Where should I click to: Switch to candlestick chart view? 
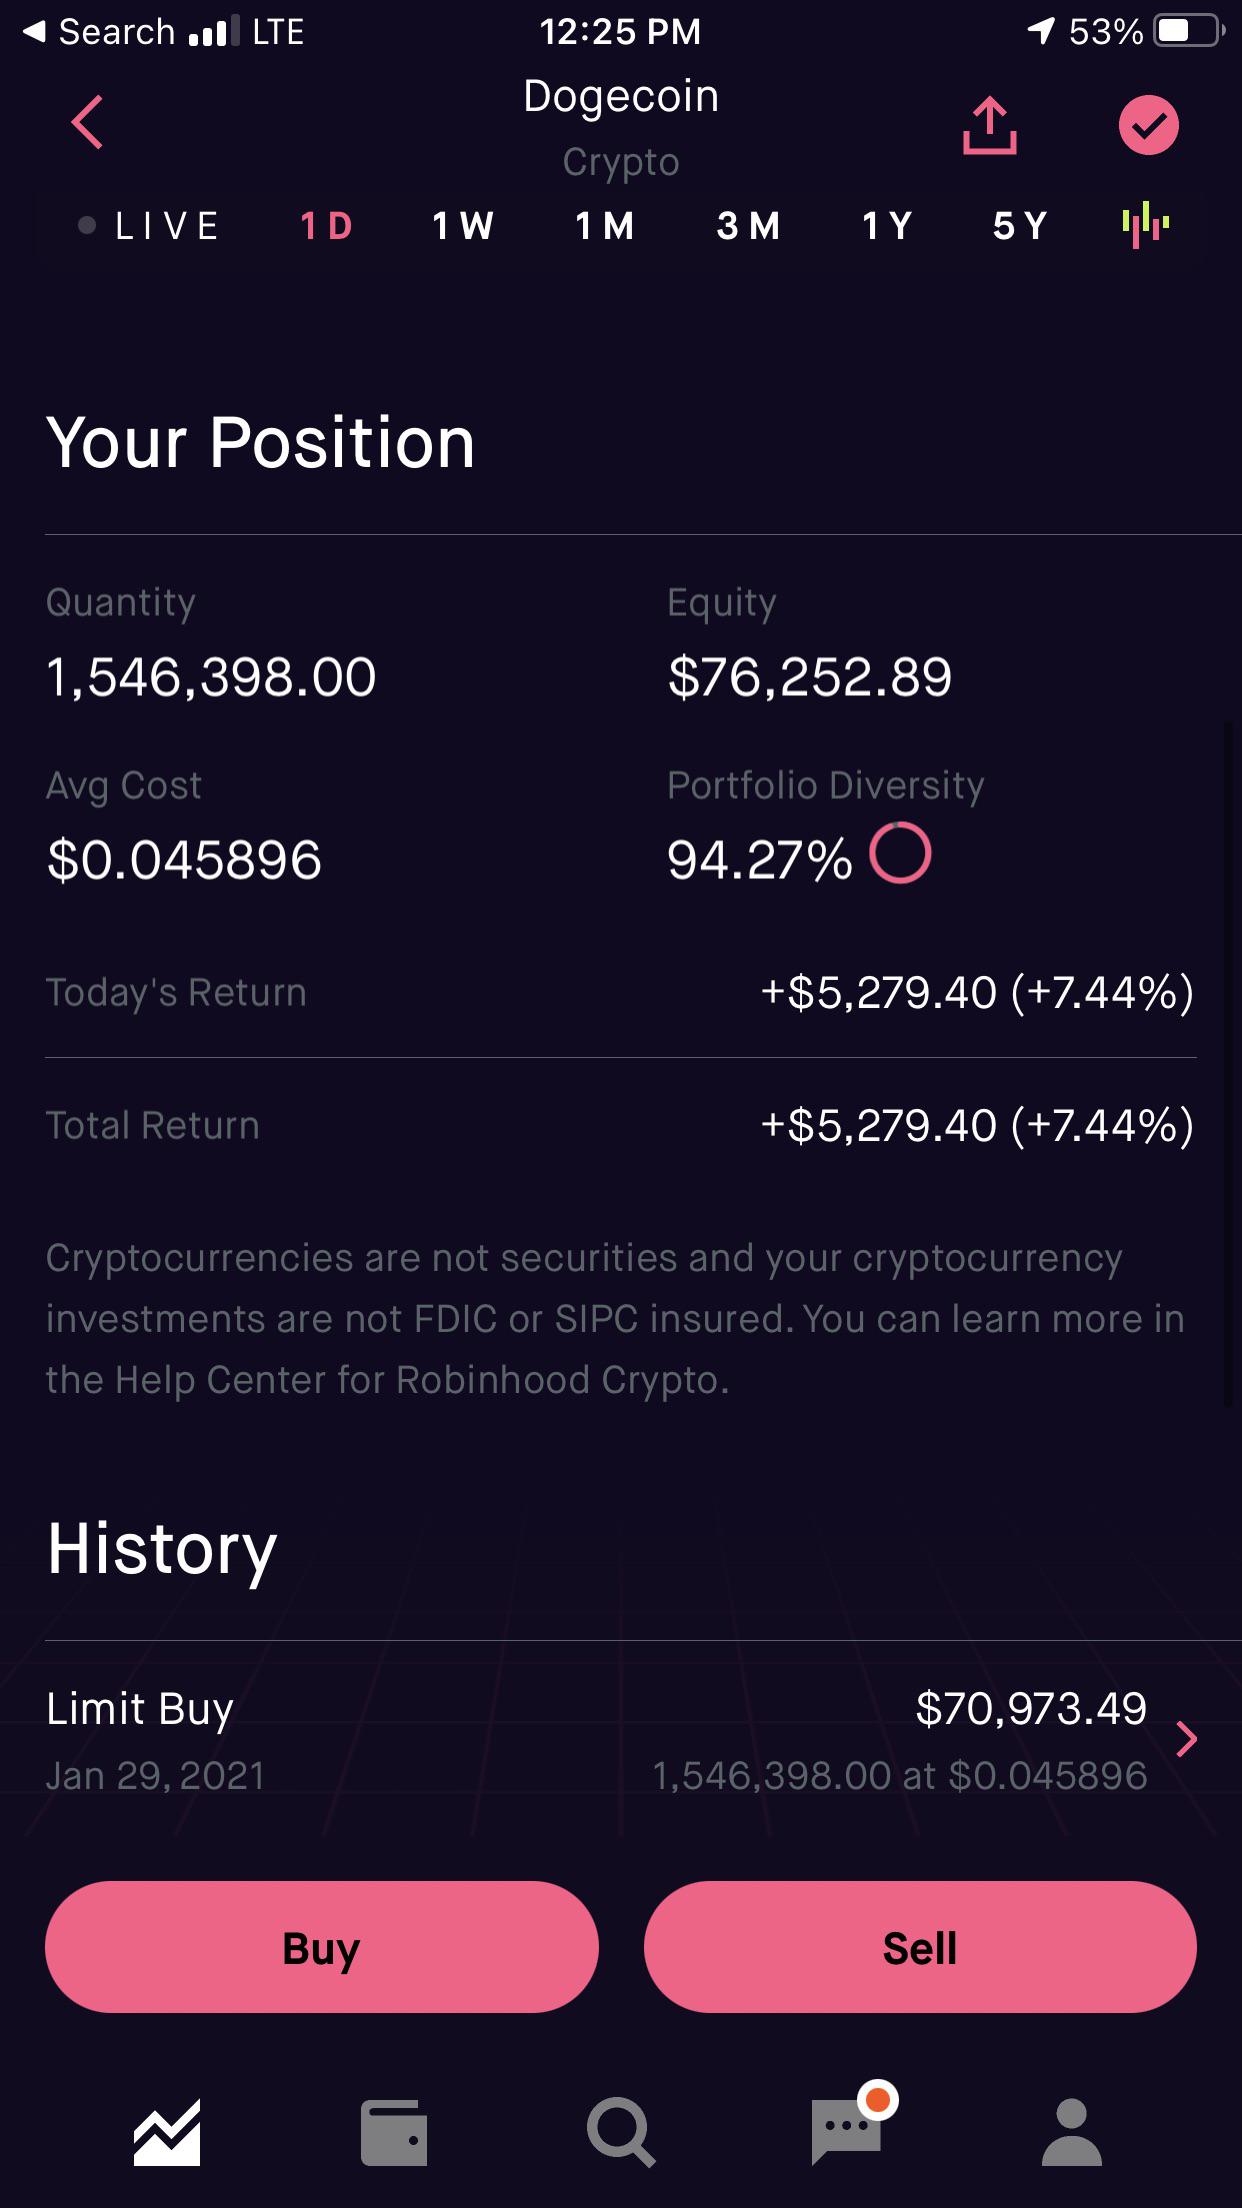tap(1146, 225)
